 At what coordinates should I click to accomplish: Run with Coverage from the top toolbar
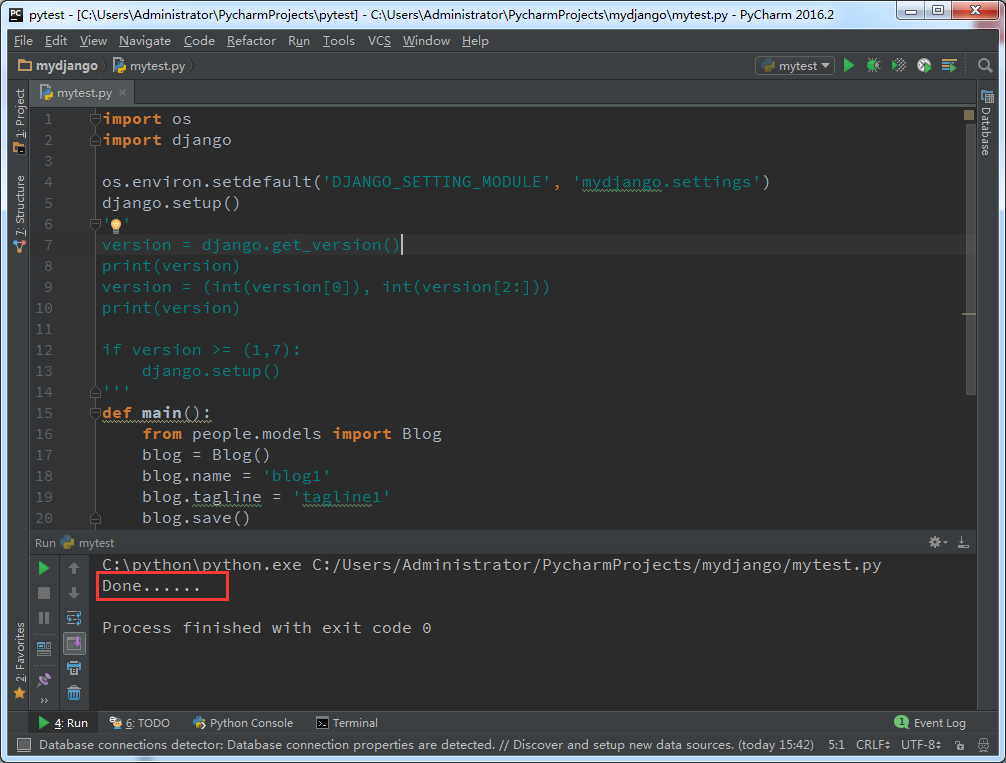click(x=899, y=65)
